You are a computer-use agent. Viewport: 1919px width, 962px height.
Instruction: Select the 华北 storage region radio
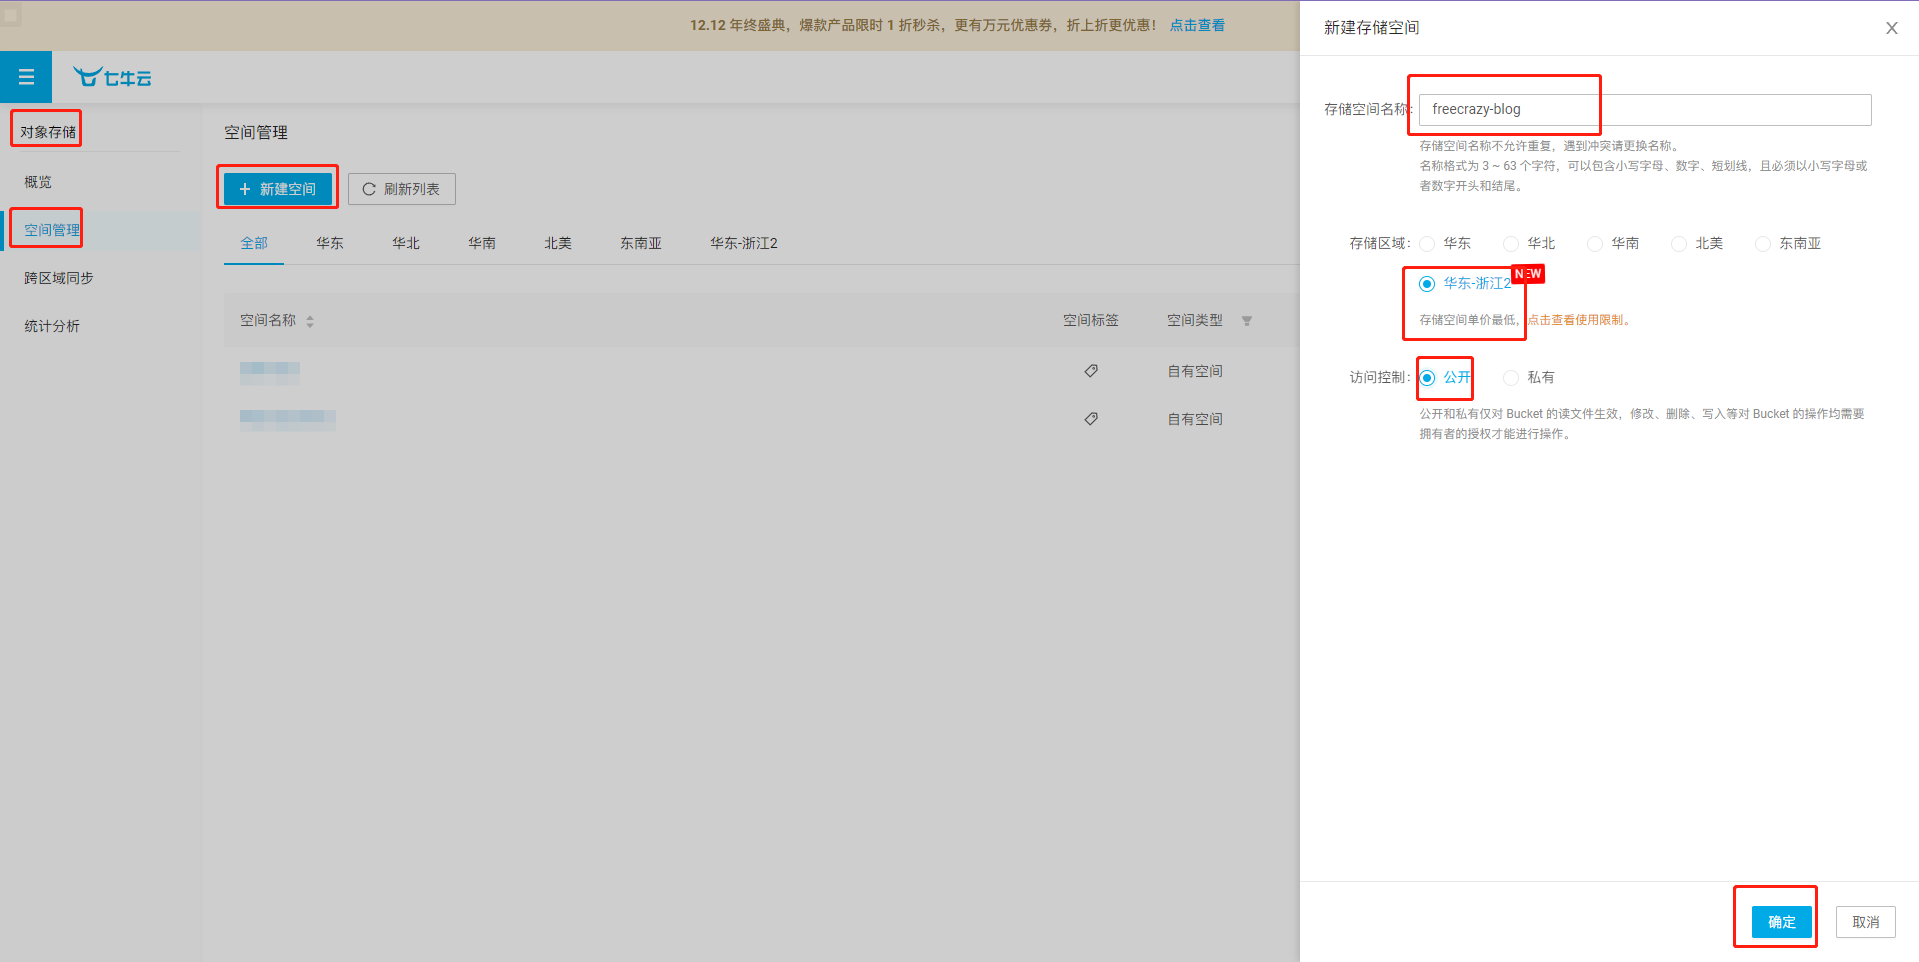[1511, 244]
